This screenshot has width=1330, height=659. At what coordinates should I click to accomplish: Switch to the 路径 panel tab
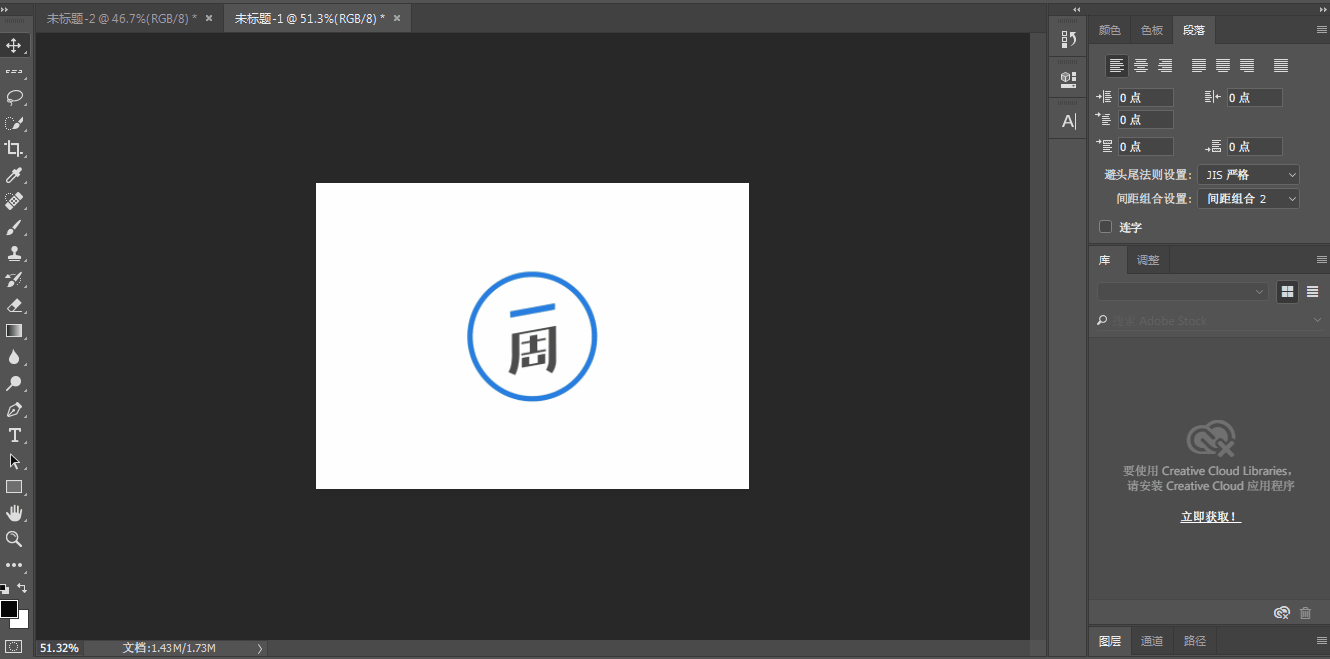pyautogui.click(x=1194, y=641)
